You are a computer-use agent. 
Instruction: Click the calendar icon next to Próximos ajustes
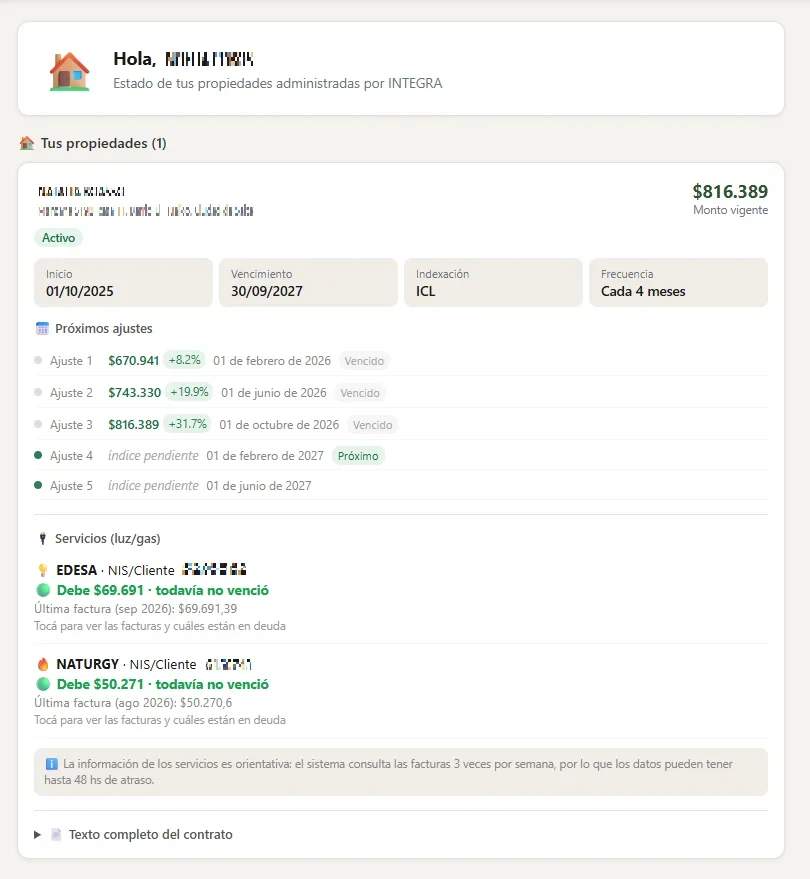(42, 329)
